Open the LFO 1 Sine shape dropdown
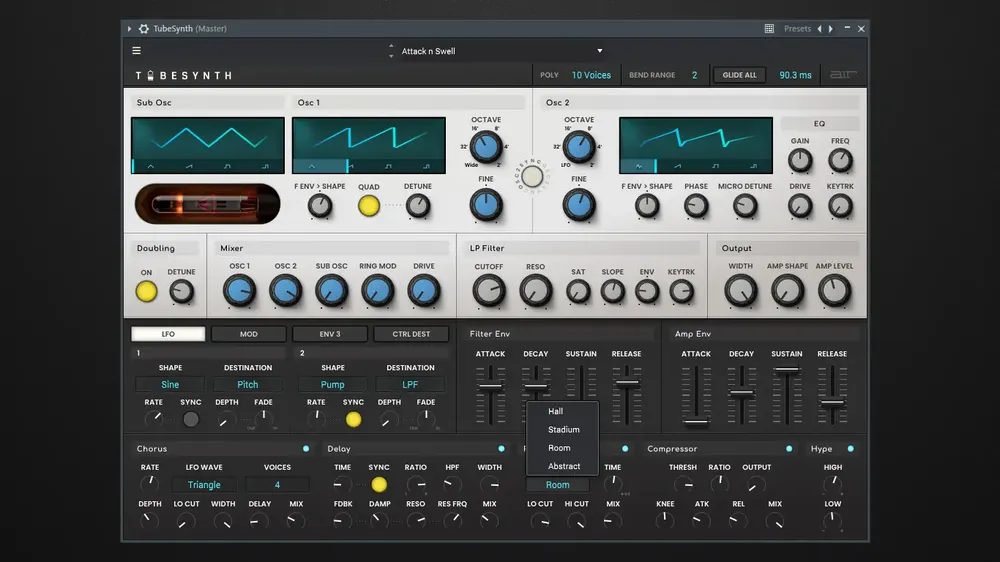Viewport: 1000px width, 562px height. [x=170, y=385]
